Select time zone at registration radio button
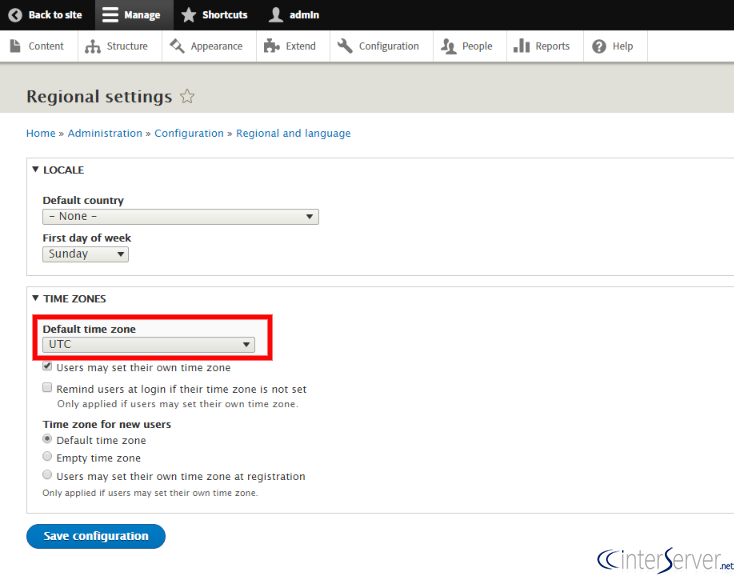The height and width of the screenshot is (576, 734). (x=47, y=475)
